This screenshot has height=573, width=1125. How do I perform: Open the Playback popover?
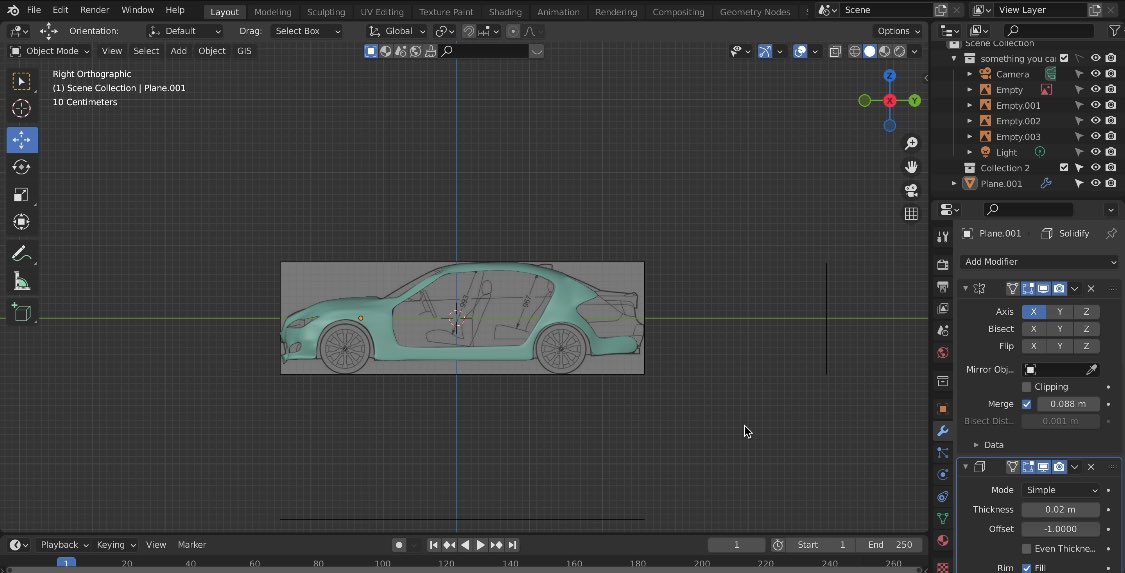64,544
